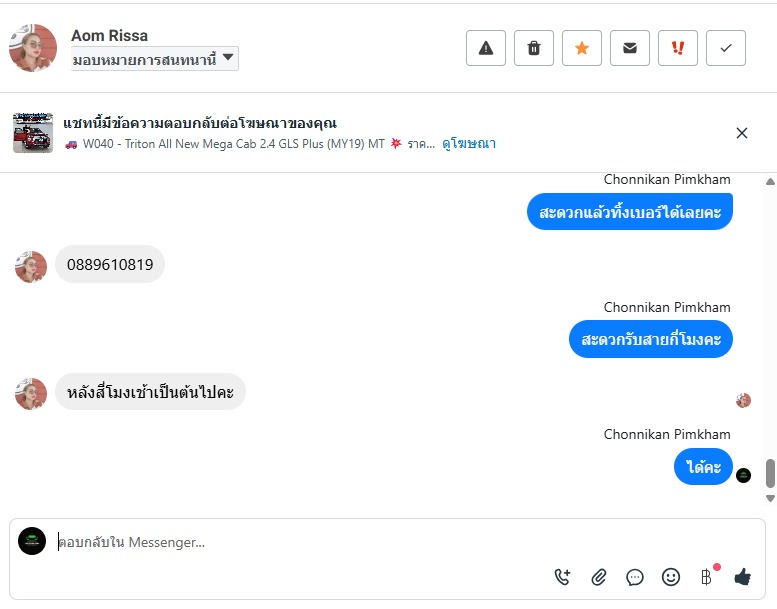Viewport: 777px width, 609px height.
Task: Move conversation to trash
Action: click(534, 48)
